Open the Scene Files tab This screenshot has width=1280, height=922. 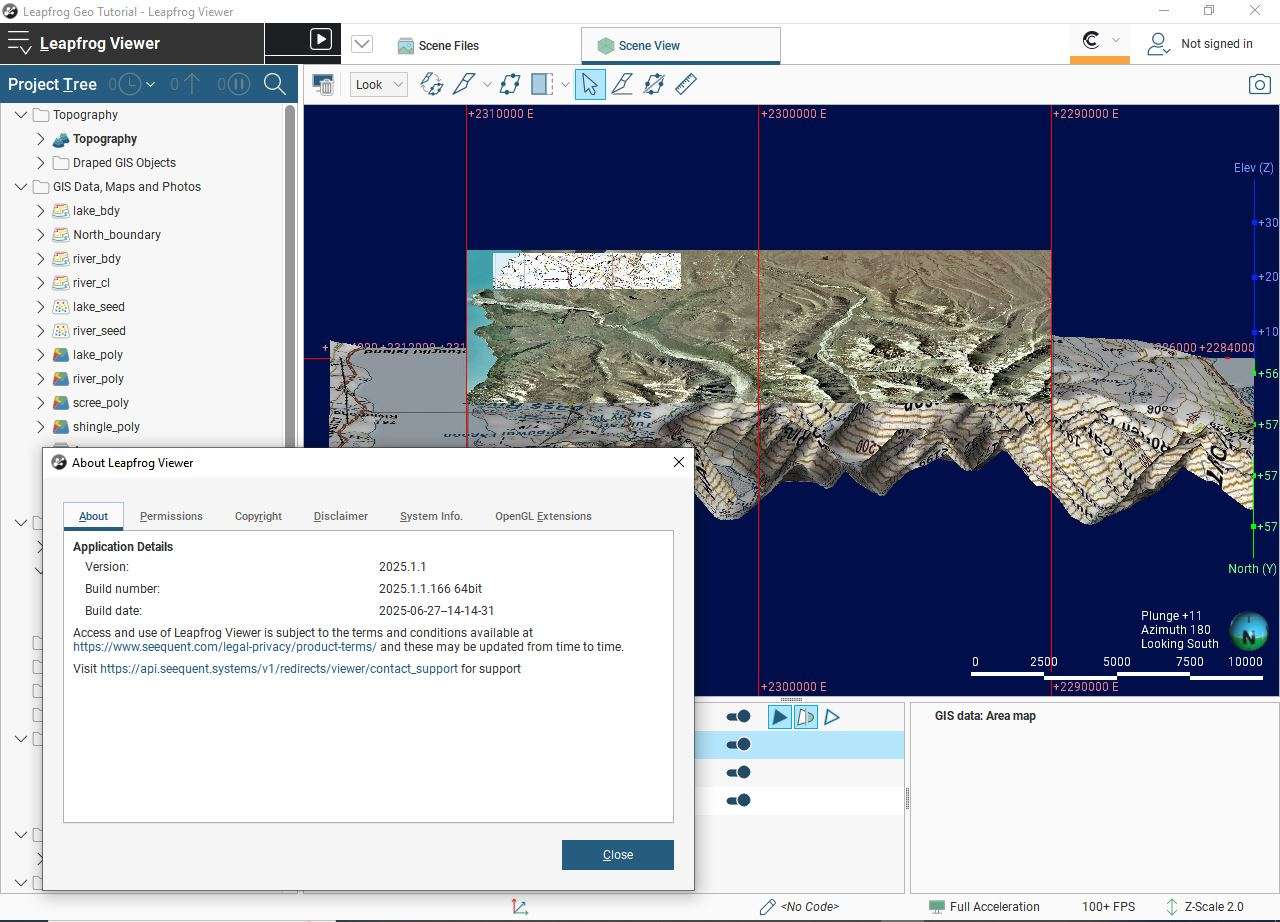coord(438,45)
